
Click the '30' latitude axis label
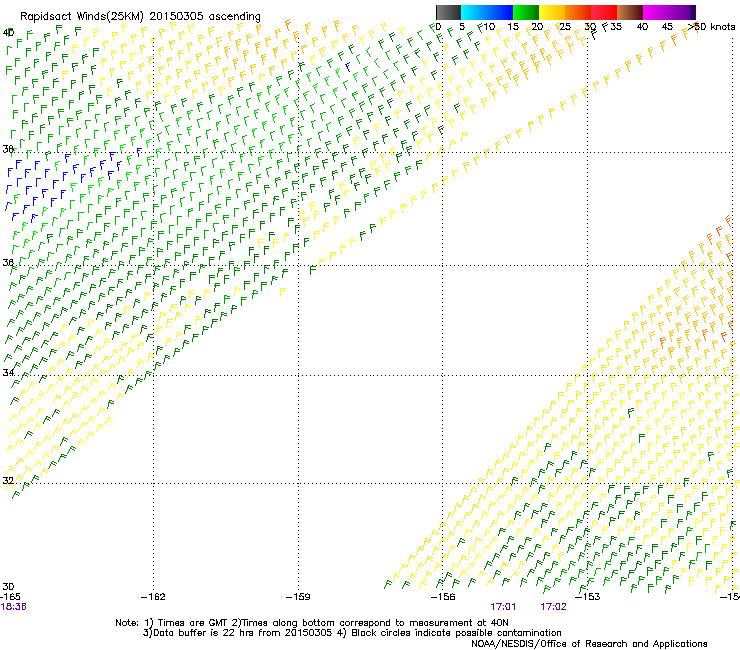(x=8, y=586)
